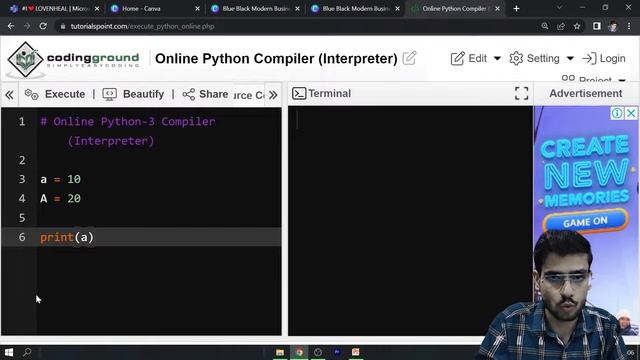Click the Execute gears icon
The height and width of the screenshot is (360, 640).
point(31,94)
